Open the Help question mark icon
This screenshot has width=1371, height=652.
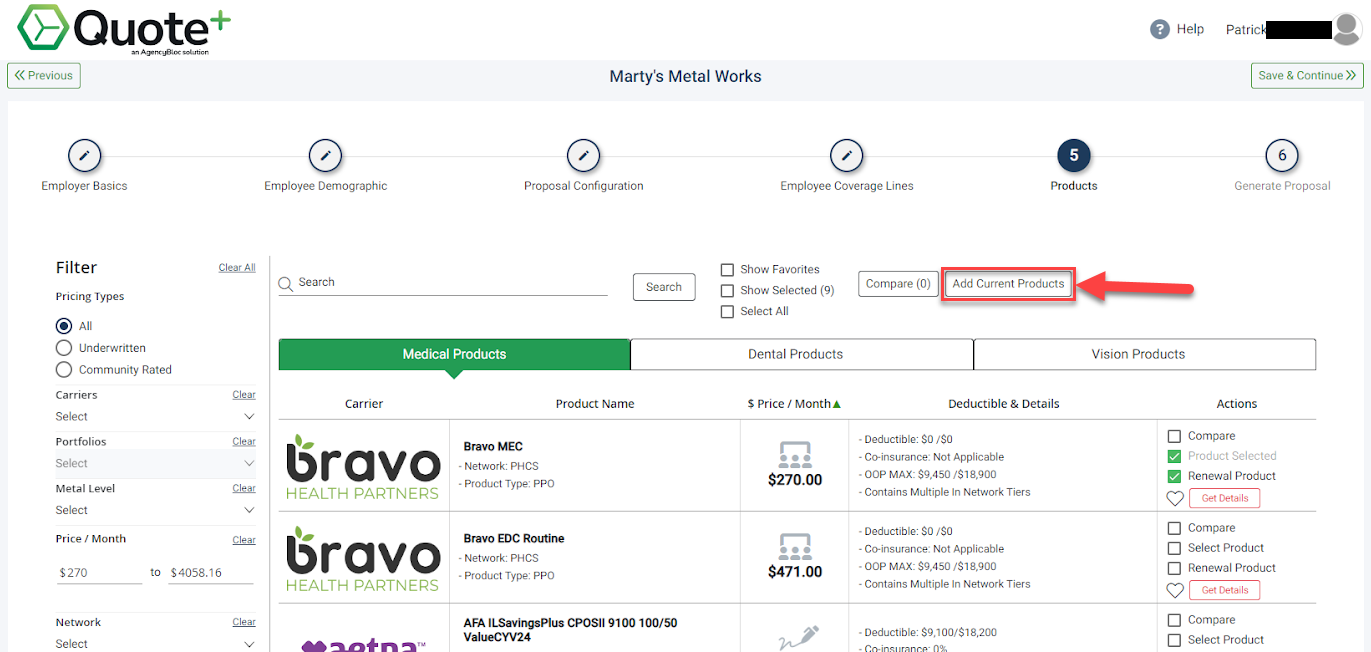1160,29
